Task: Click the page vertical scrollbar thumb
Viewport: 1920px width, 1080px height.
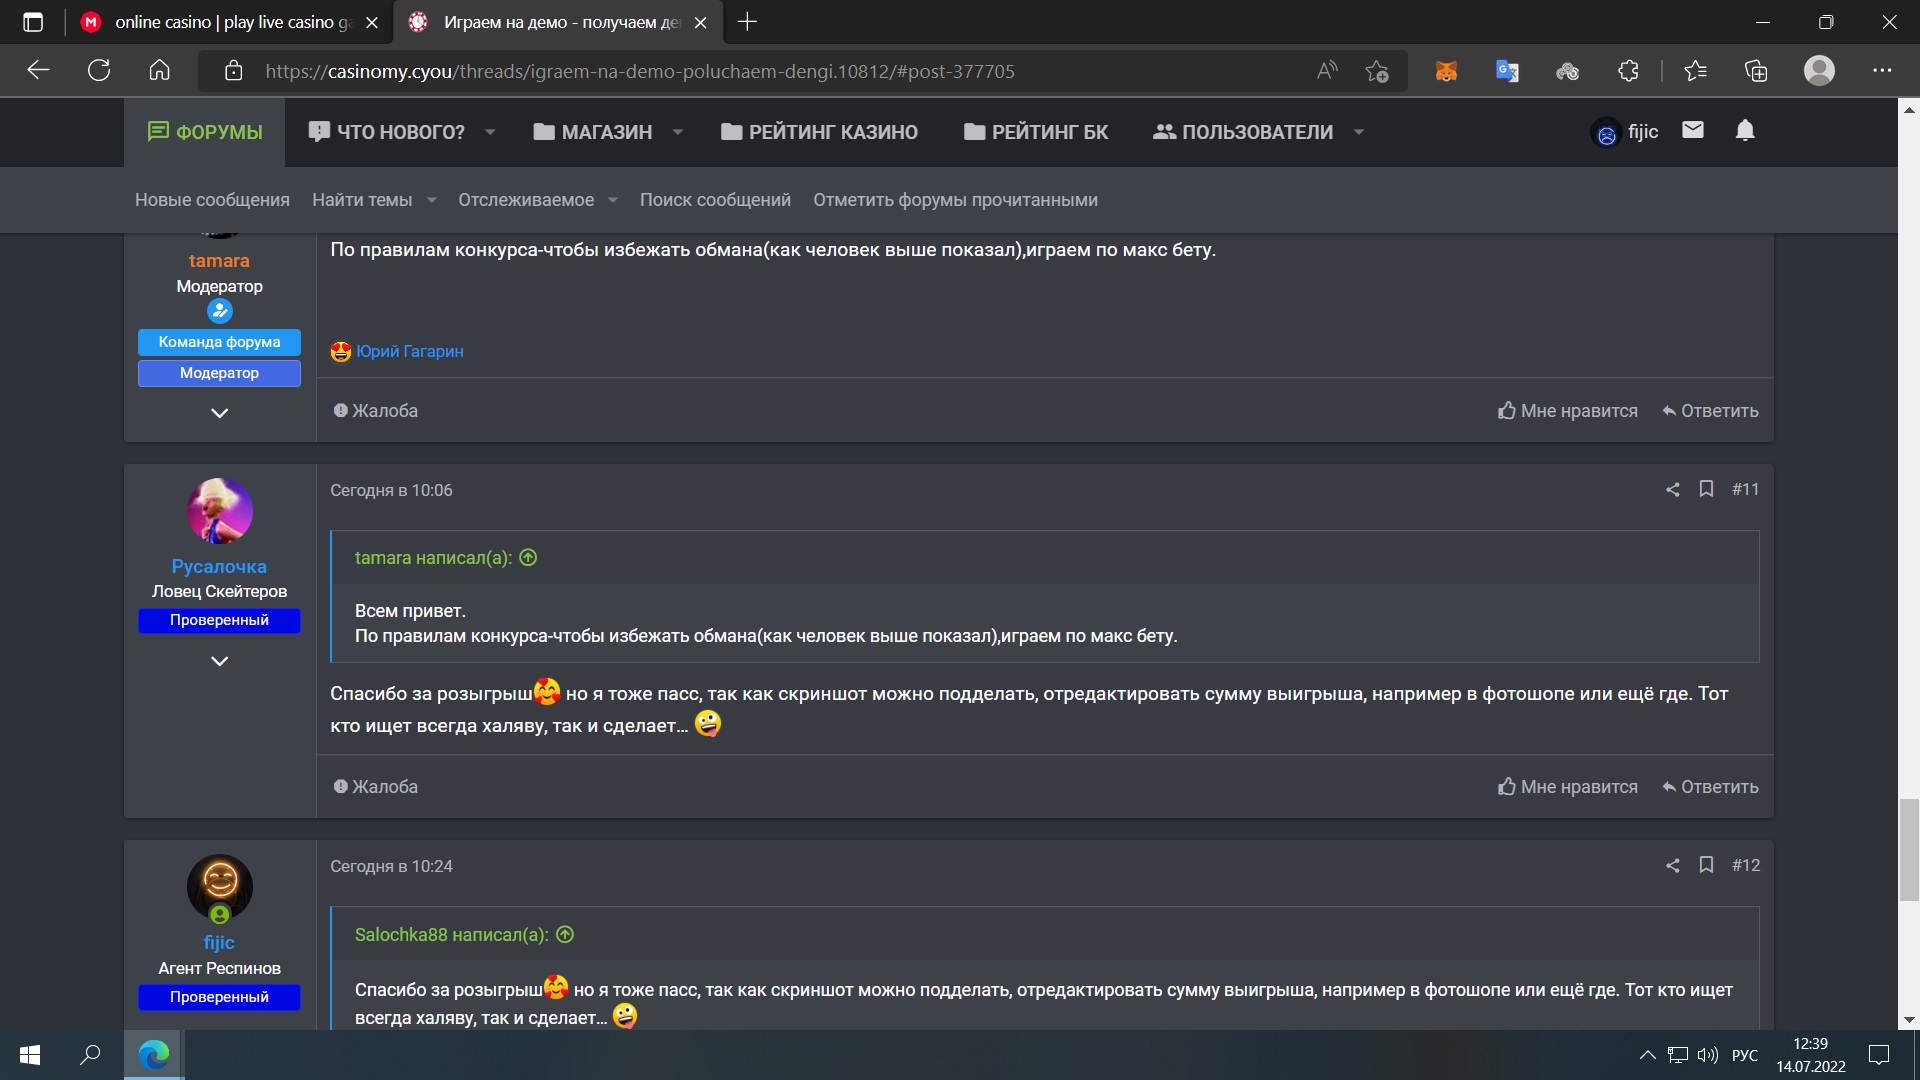Action: coord(1909,850)
